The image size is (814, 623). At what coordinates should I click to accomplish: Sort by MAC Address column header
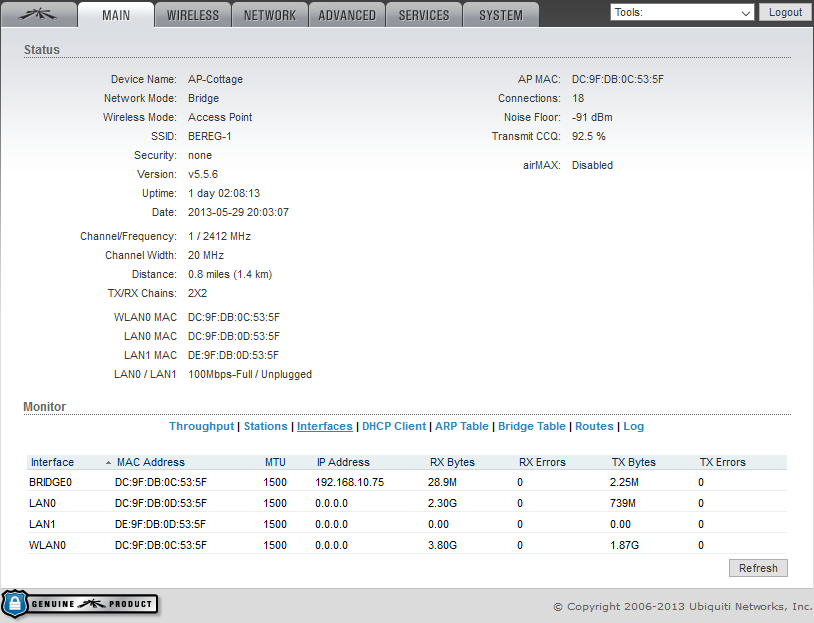click(x=151, y=462)
